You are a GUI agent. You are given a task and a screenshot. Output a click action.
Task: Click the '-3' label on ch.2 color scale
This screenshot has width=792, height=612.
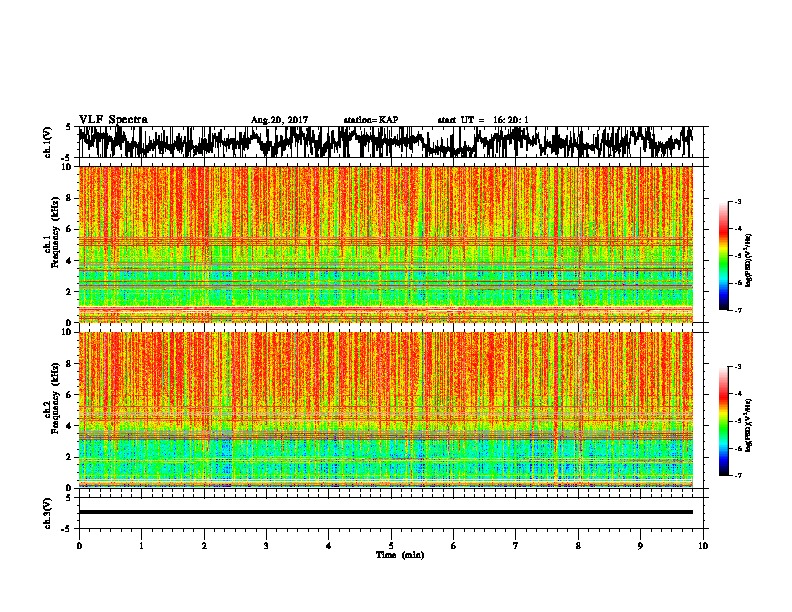(737, 367)
